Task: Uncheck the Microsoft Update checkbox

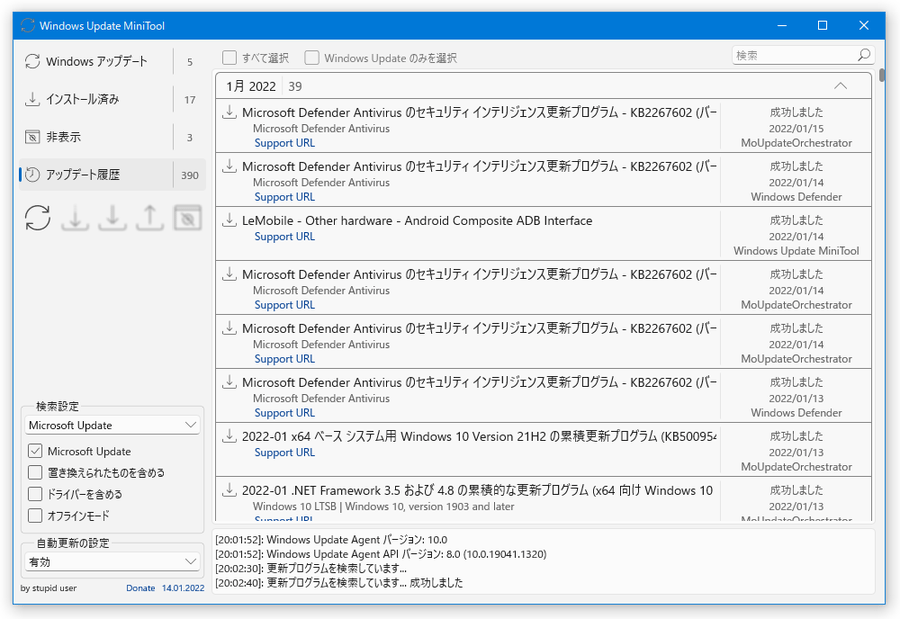Action: tap(35, 451)
